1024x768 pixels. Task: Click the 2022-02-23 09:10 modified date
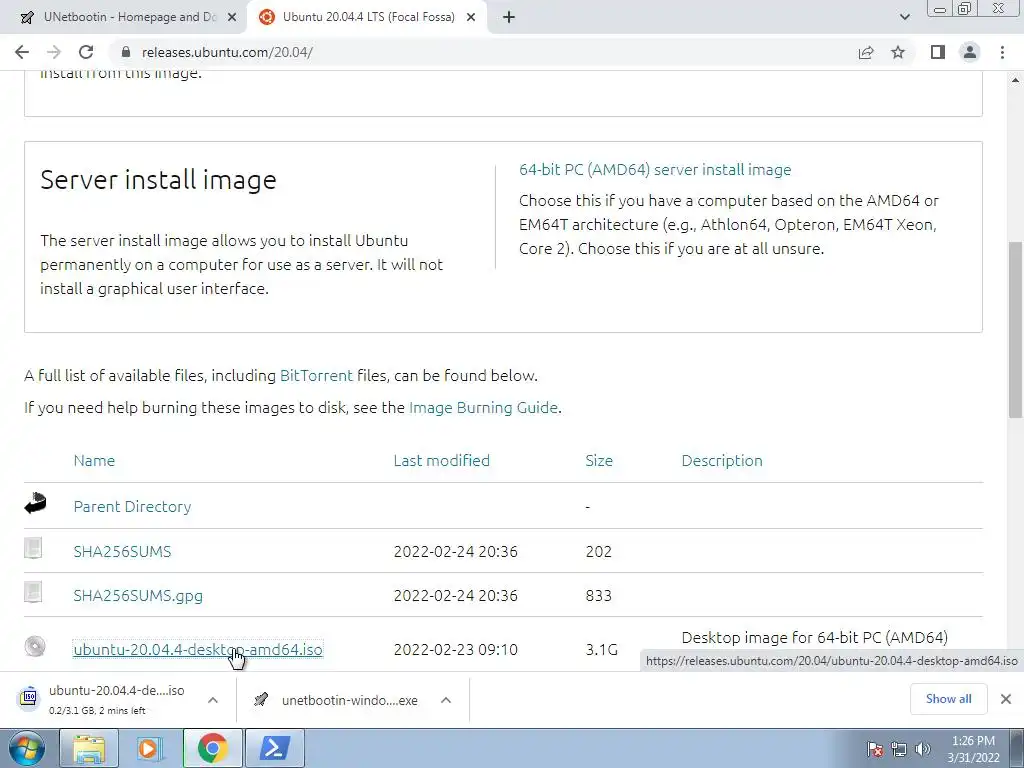click(x=456, y=650)
